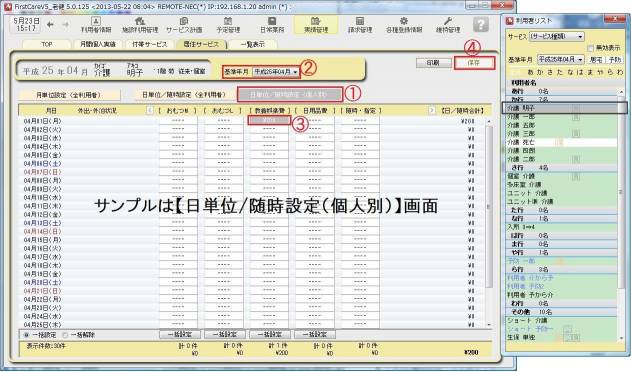Click 一括設定 button under 教養娯楽費 column
The height and width of the screenshot is (372, 631).
point(269,335)
